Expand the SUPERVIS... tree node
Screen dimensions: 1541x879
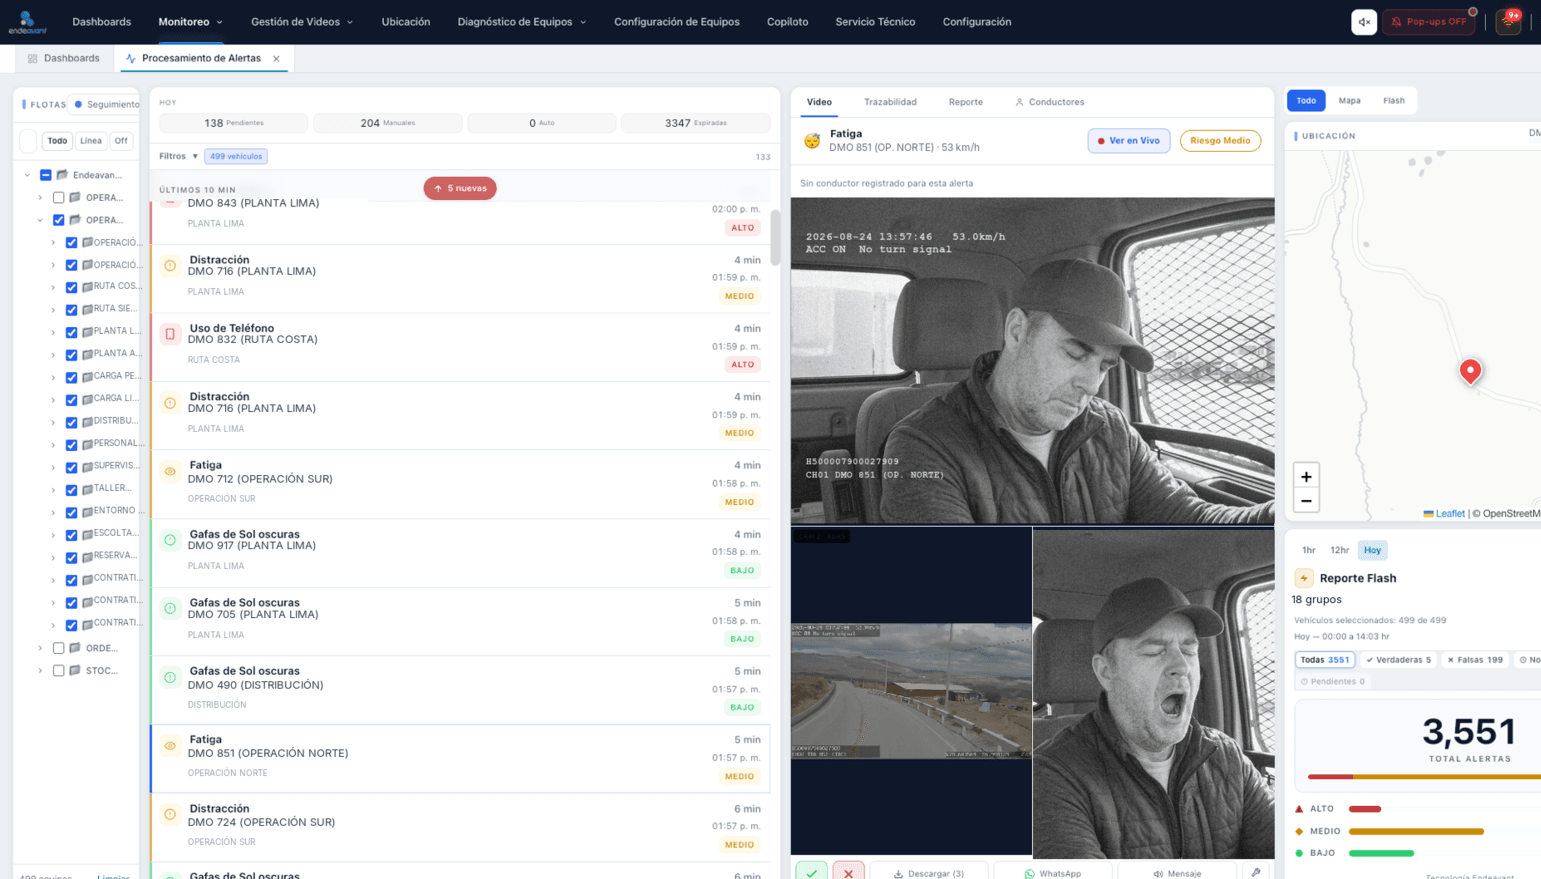click(53, 467)
